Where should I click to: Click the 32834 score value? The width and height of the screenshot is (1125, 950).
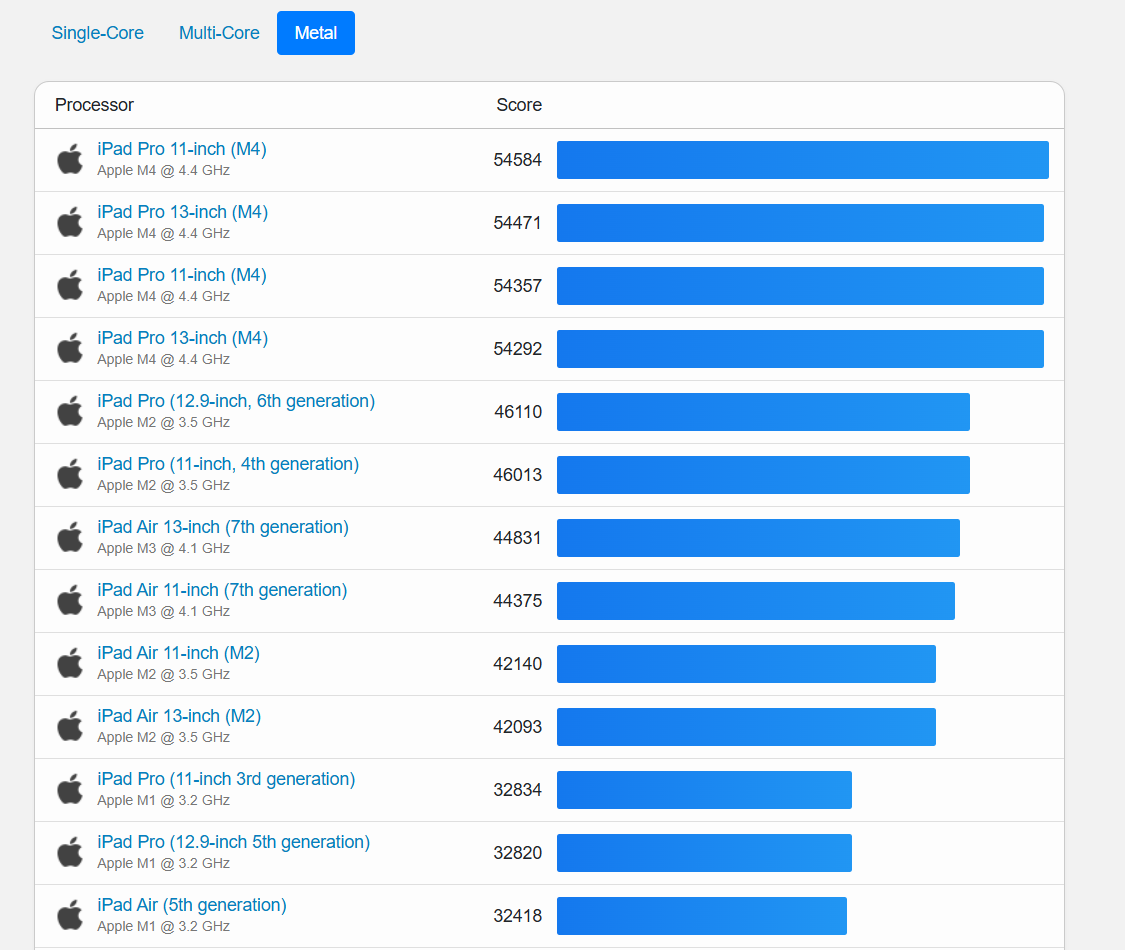[517, 790]
